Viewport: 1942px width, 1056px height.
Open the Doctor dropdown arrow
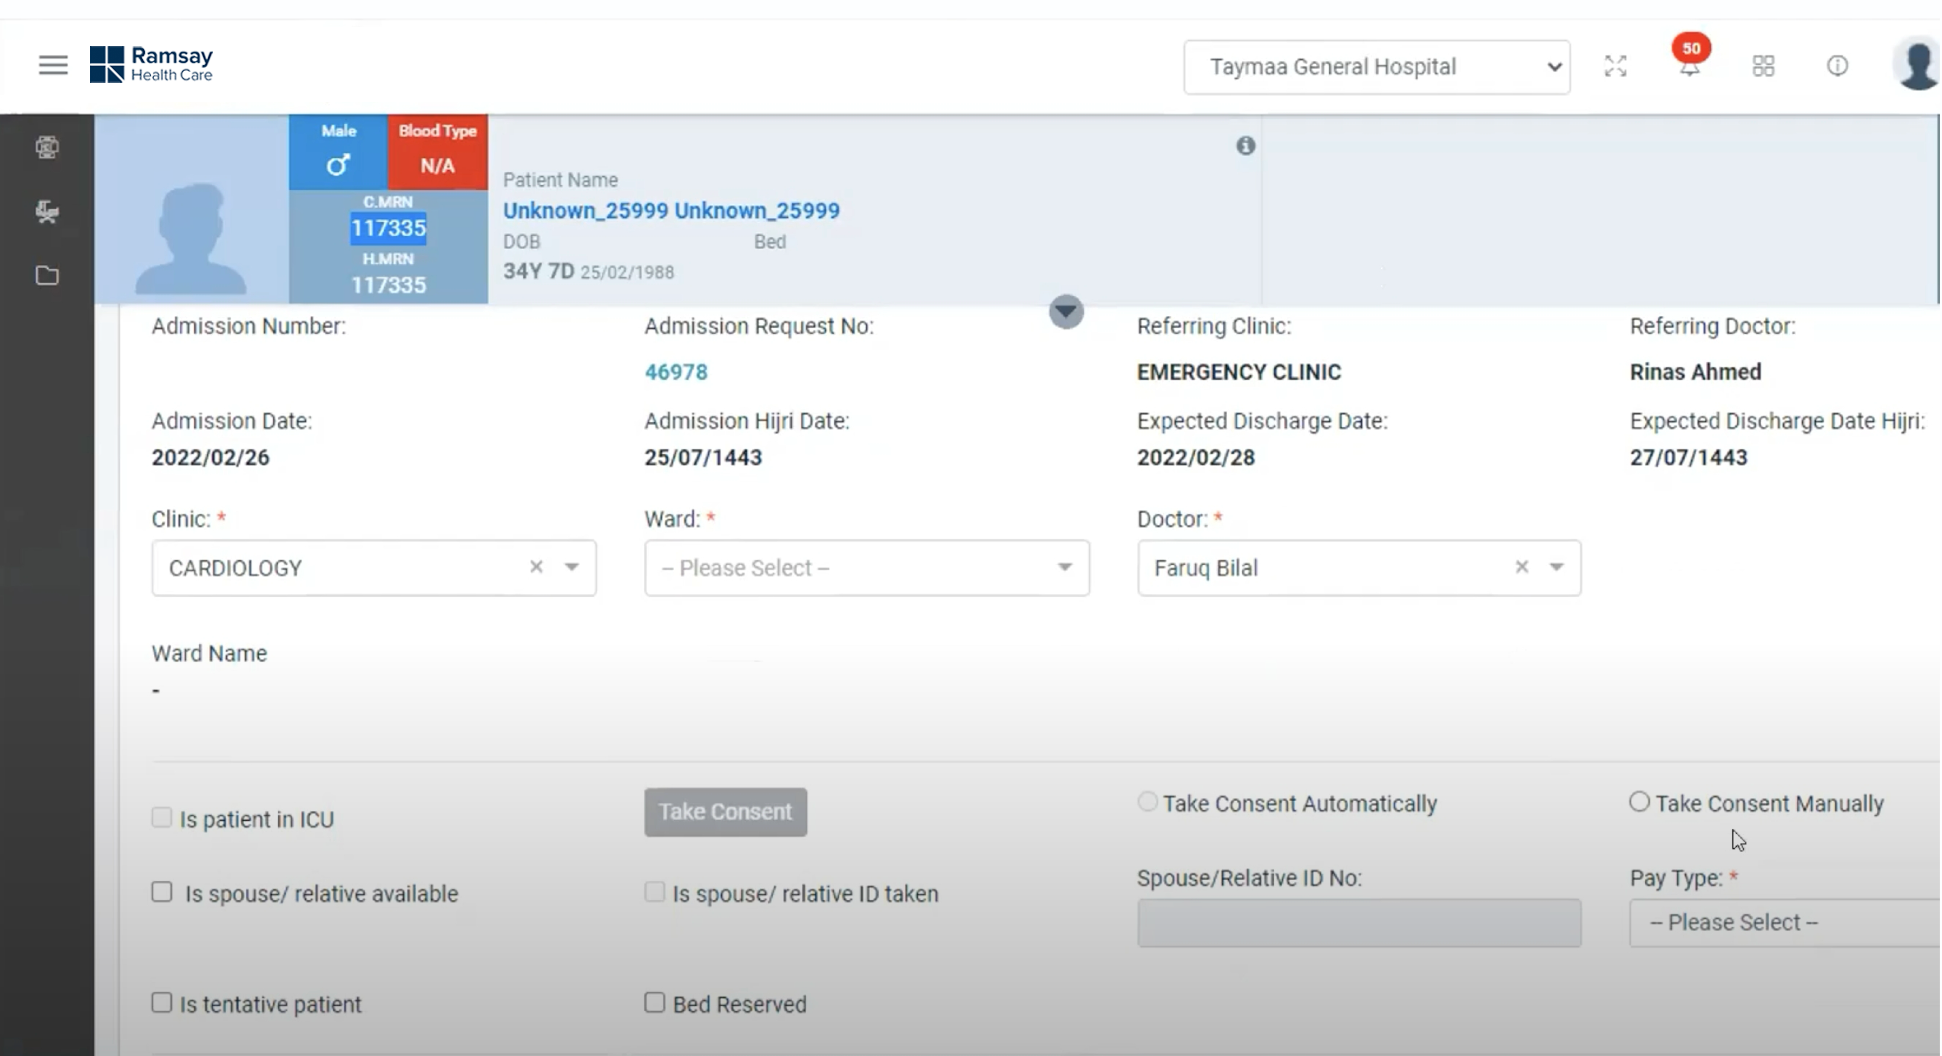tap(1556, 567)
